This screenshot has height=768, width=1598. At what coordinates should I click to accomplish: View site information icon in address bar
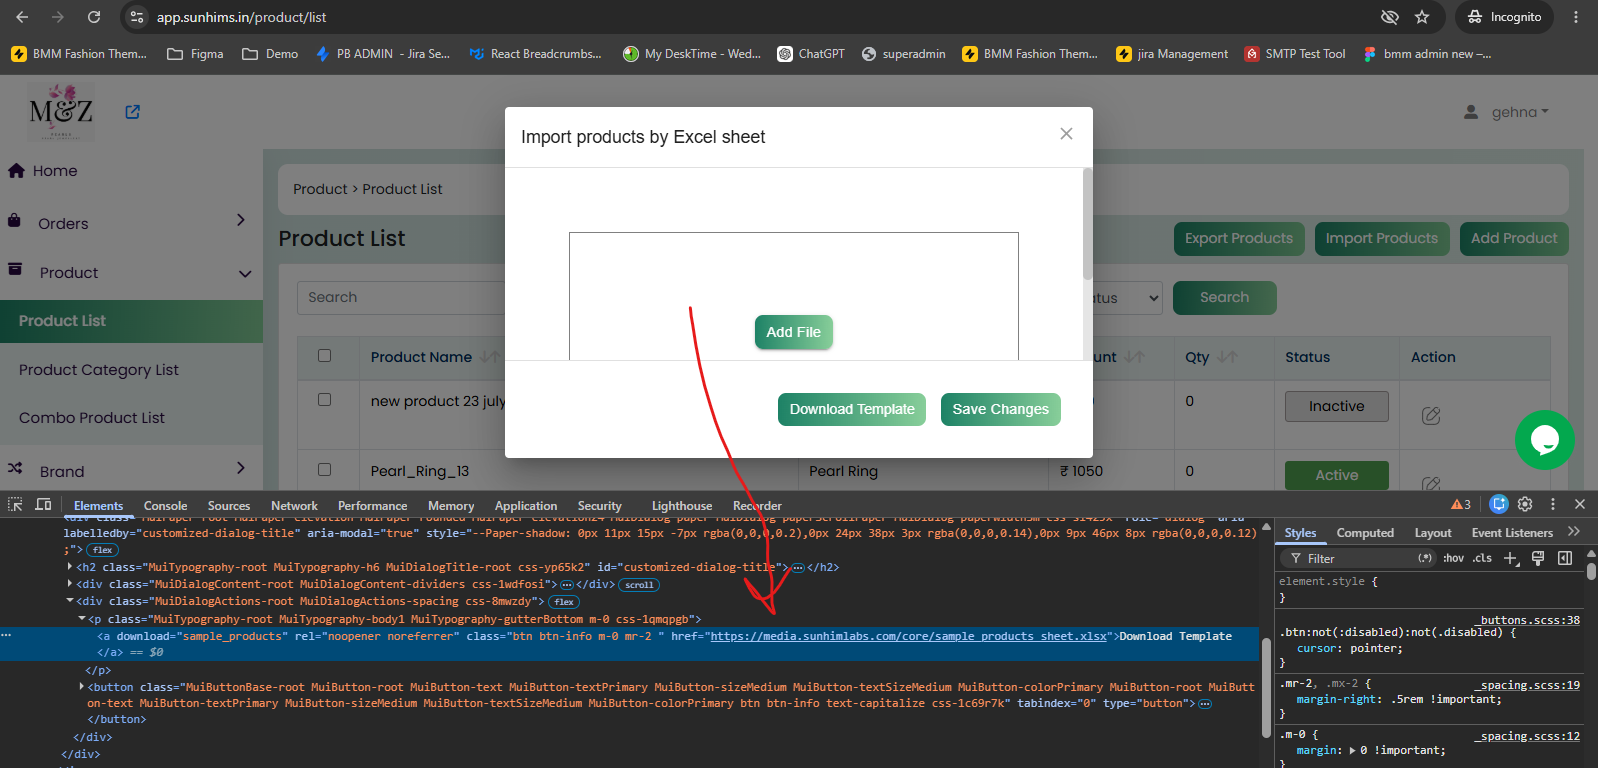coord(138,17)
